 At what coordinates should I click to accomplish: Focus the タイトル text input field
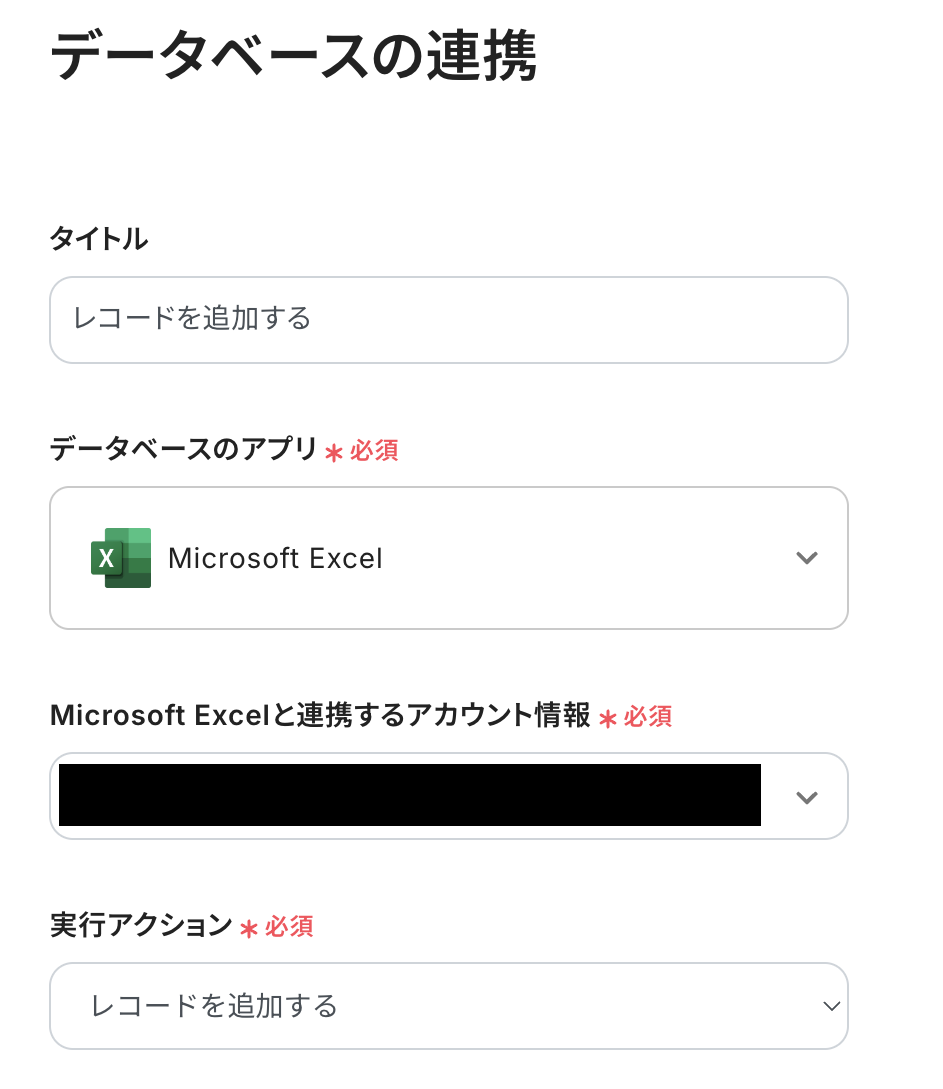click(x=448, y=320)
